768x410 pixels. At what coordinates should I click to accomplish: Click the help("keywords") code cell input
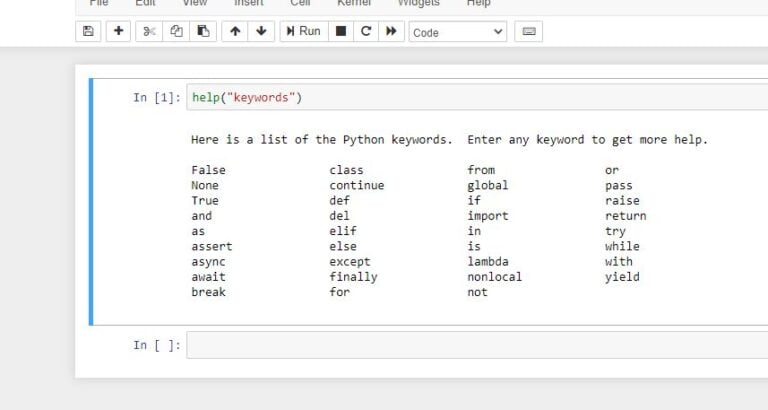click(477, 97)
